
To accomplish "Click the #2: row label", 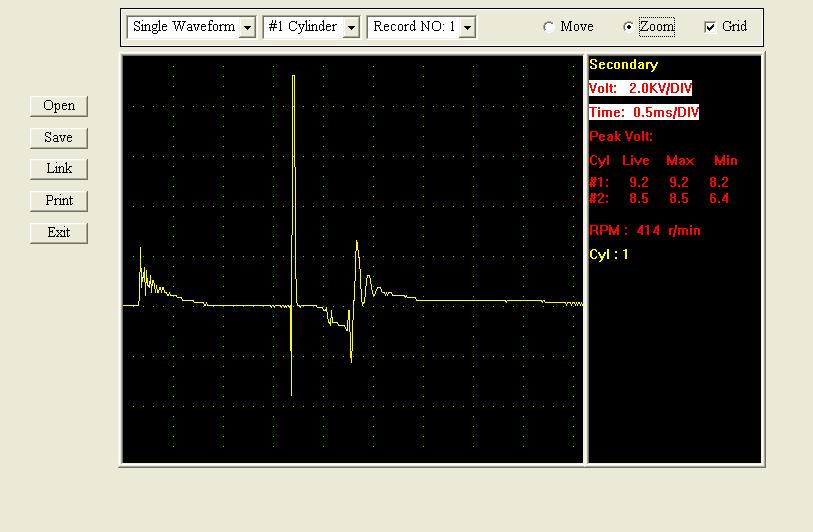I will click(599, 199).
